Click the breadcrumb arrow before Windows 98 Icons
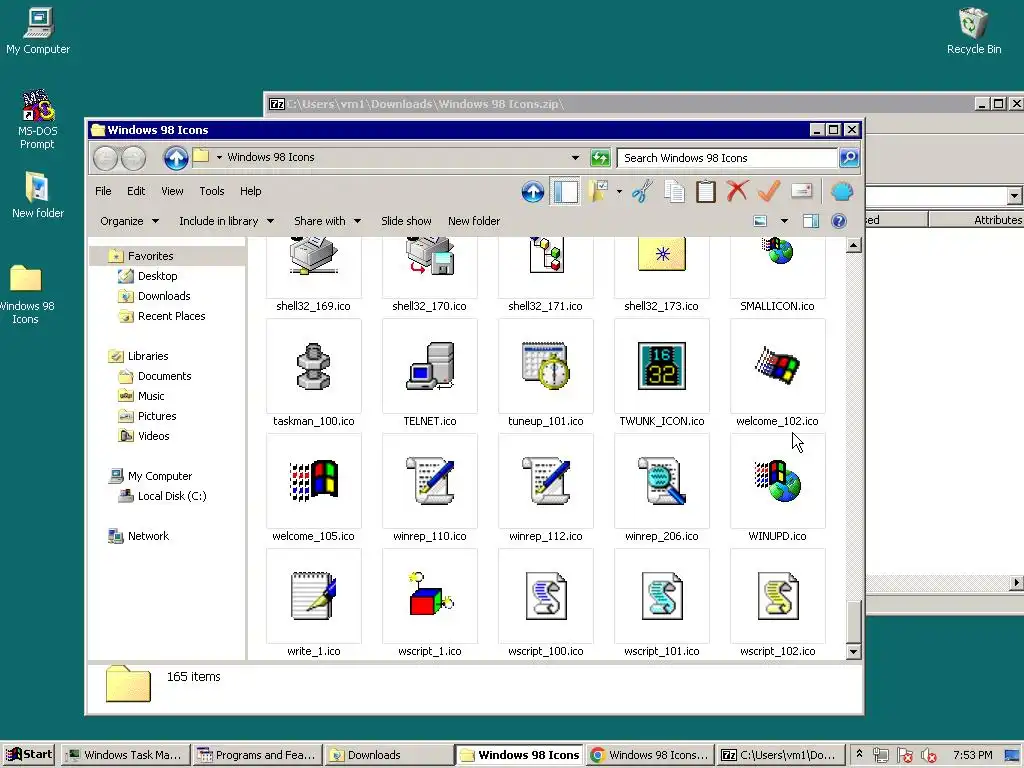Image resolution: width=1024 pixels, height=768 pixels. (x=219, y=157)
